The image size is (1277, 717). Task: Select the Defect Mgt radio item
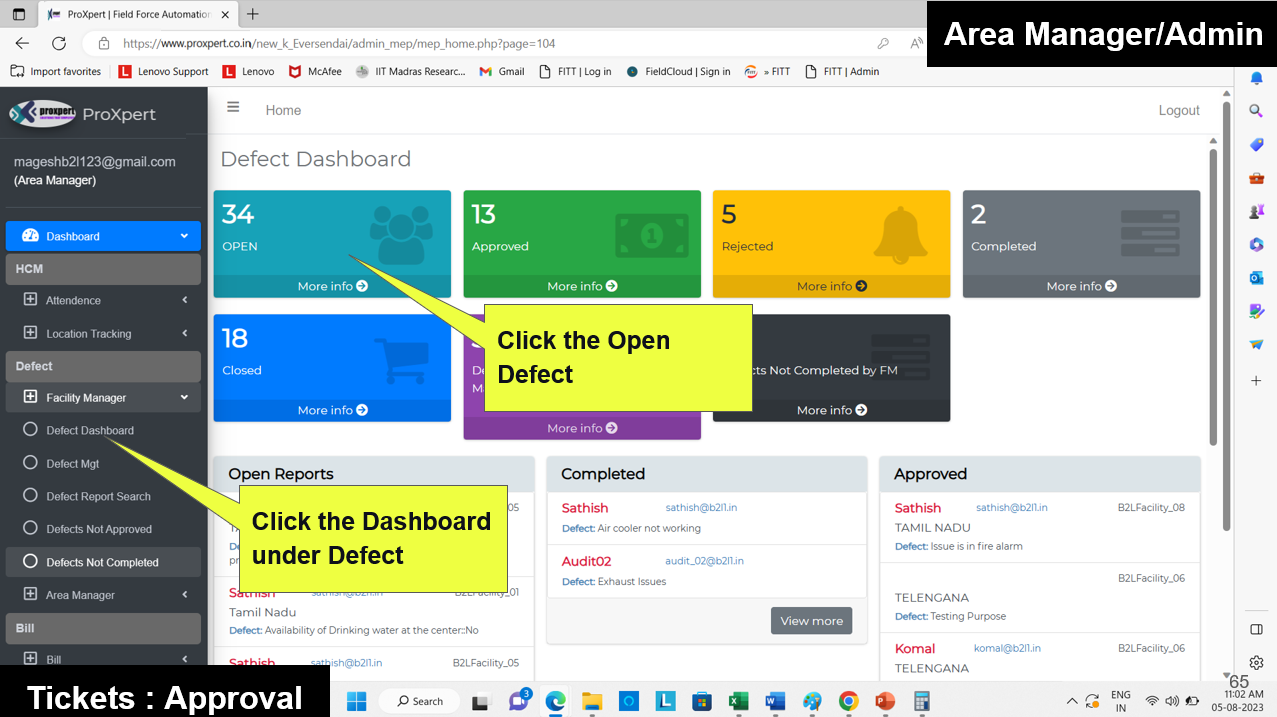coord(72,464)
